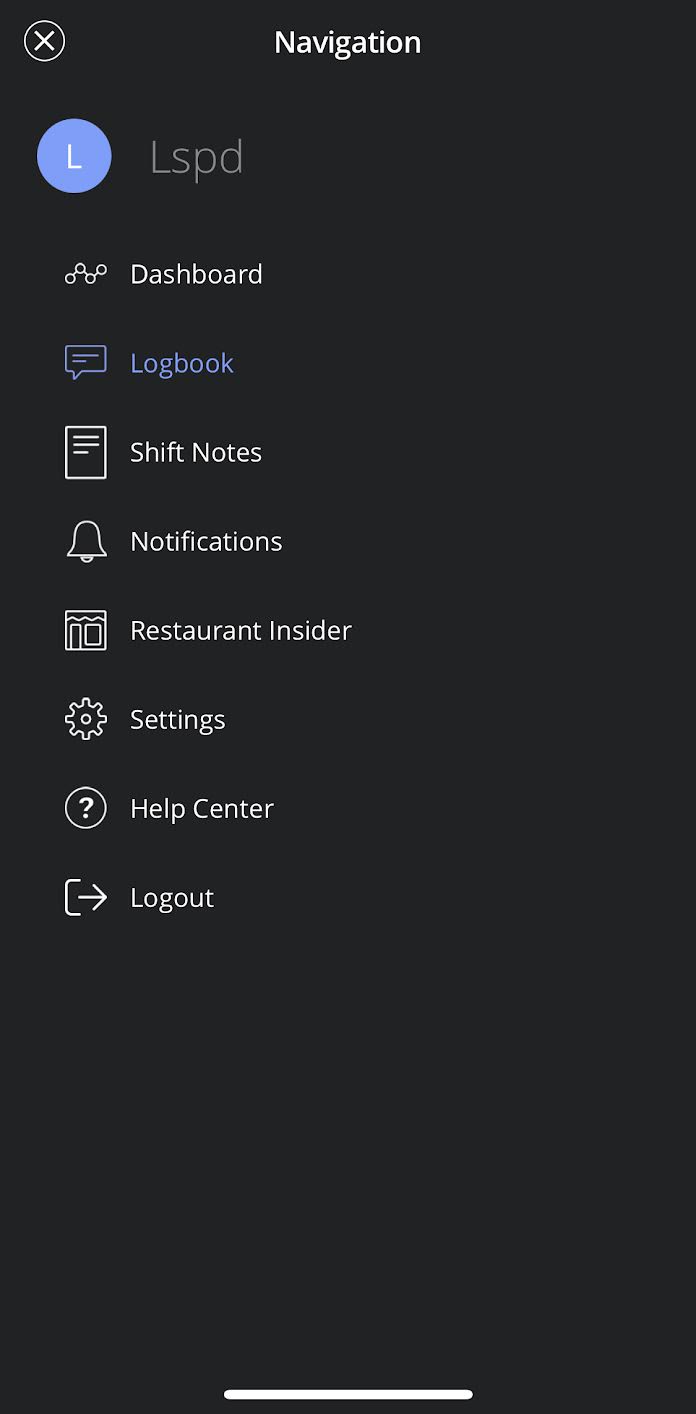Image resolution: width=696 pixels, height=1414 pixels.
Task: Click the Shift Notes document icon
Action: click(86, 452)
